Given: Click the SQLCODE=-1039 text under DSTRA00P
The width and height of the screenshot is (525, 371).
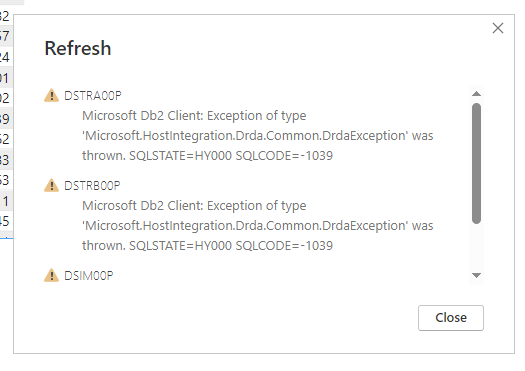Looking at the screenshot, I should (284, 156).
